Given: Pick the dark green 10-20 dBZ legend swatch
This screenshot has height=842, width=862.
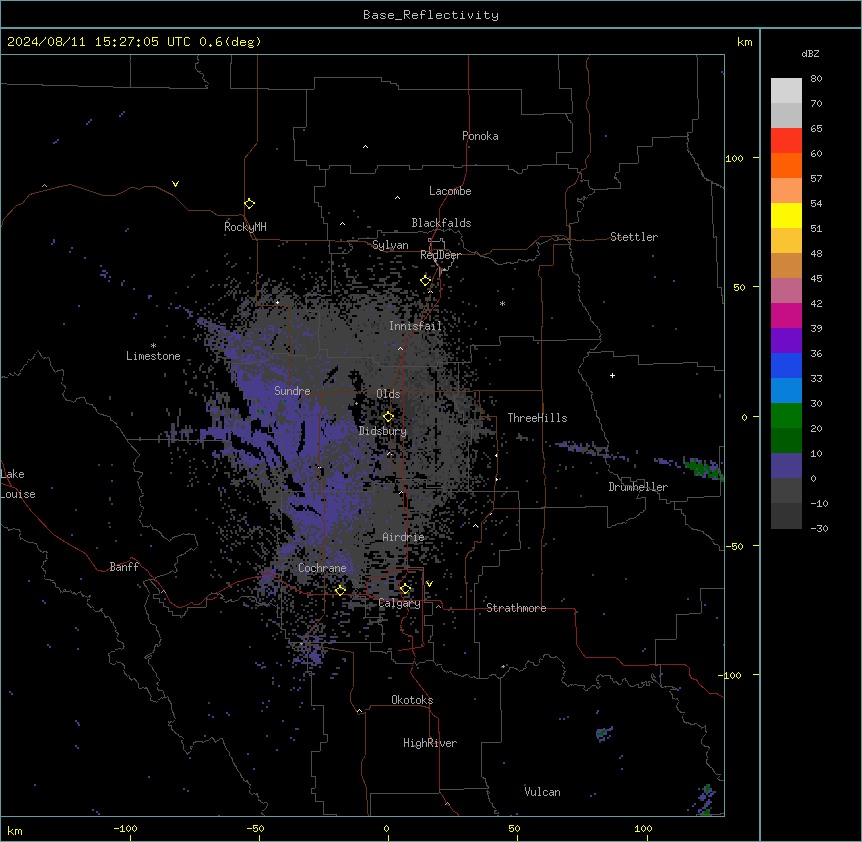Looking at the screenshot, I should coord(786,440).
